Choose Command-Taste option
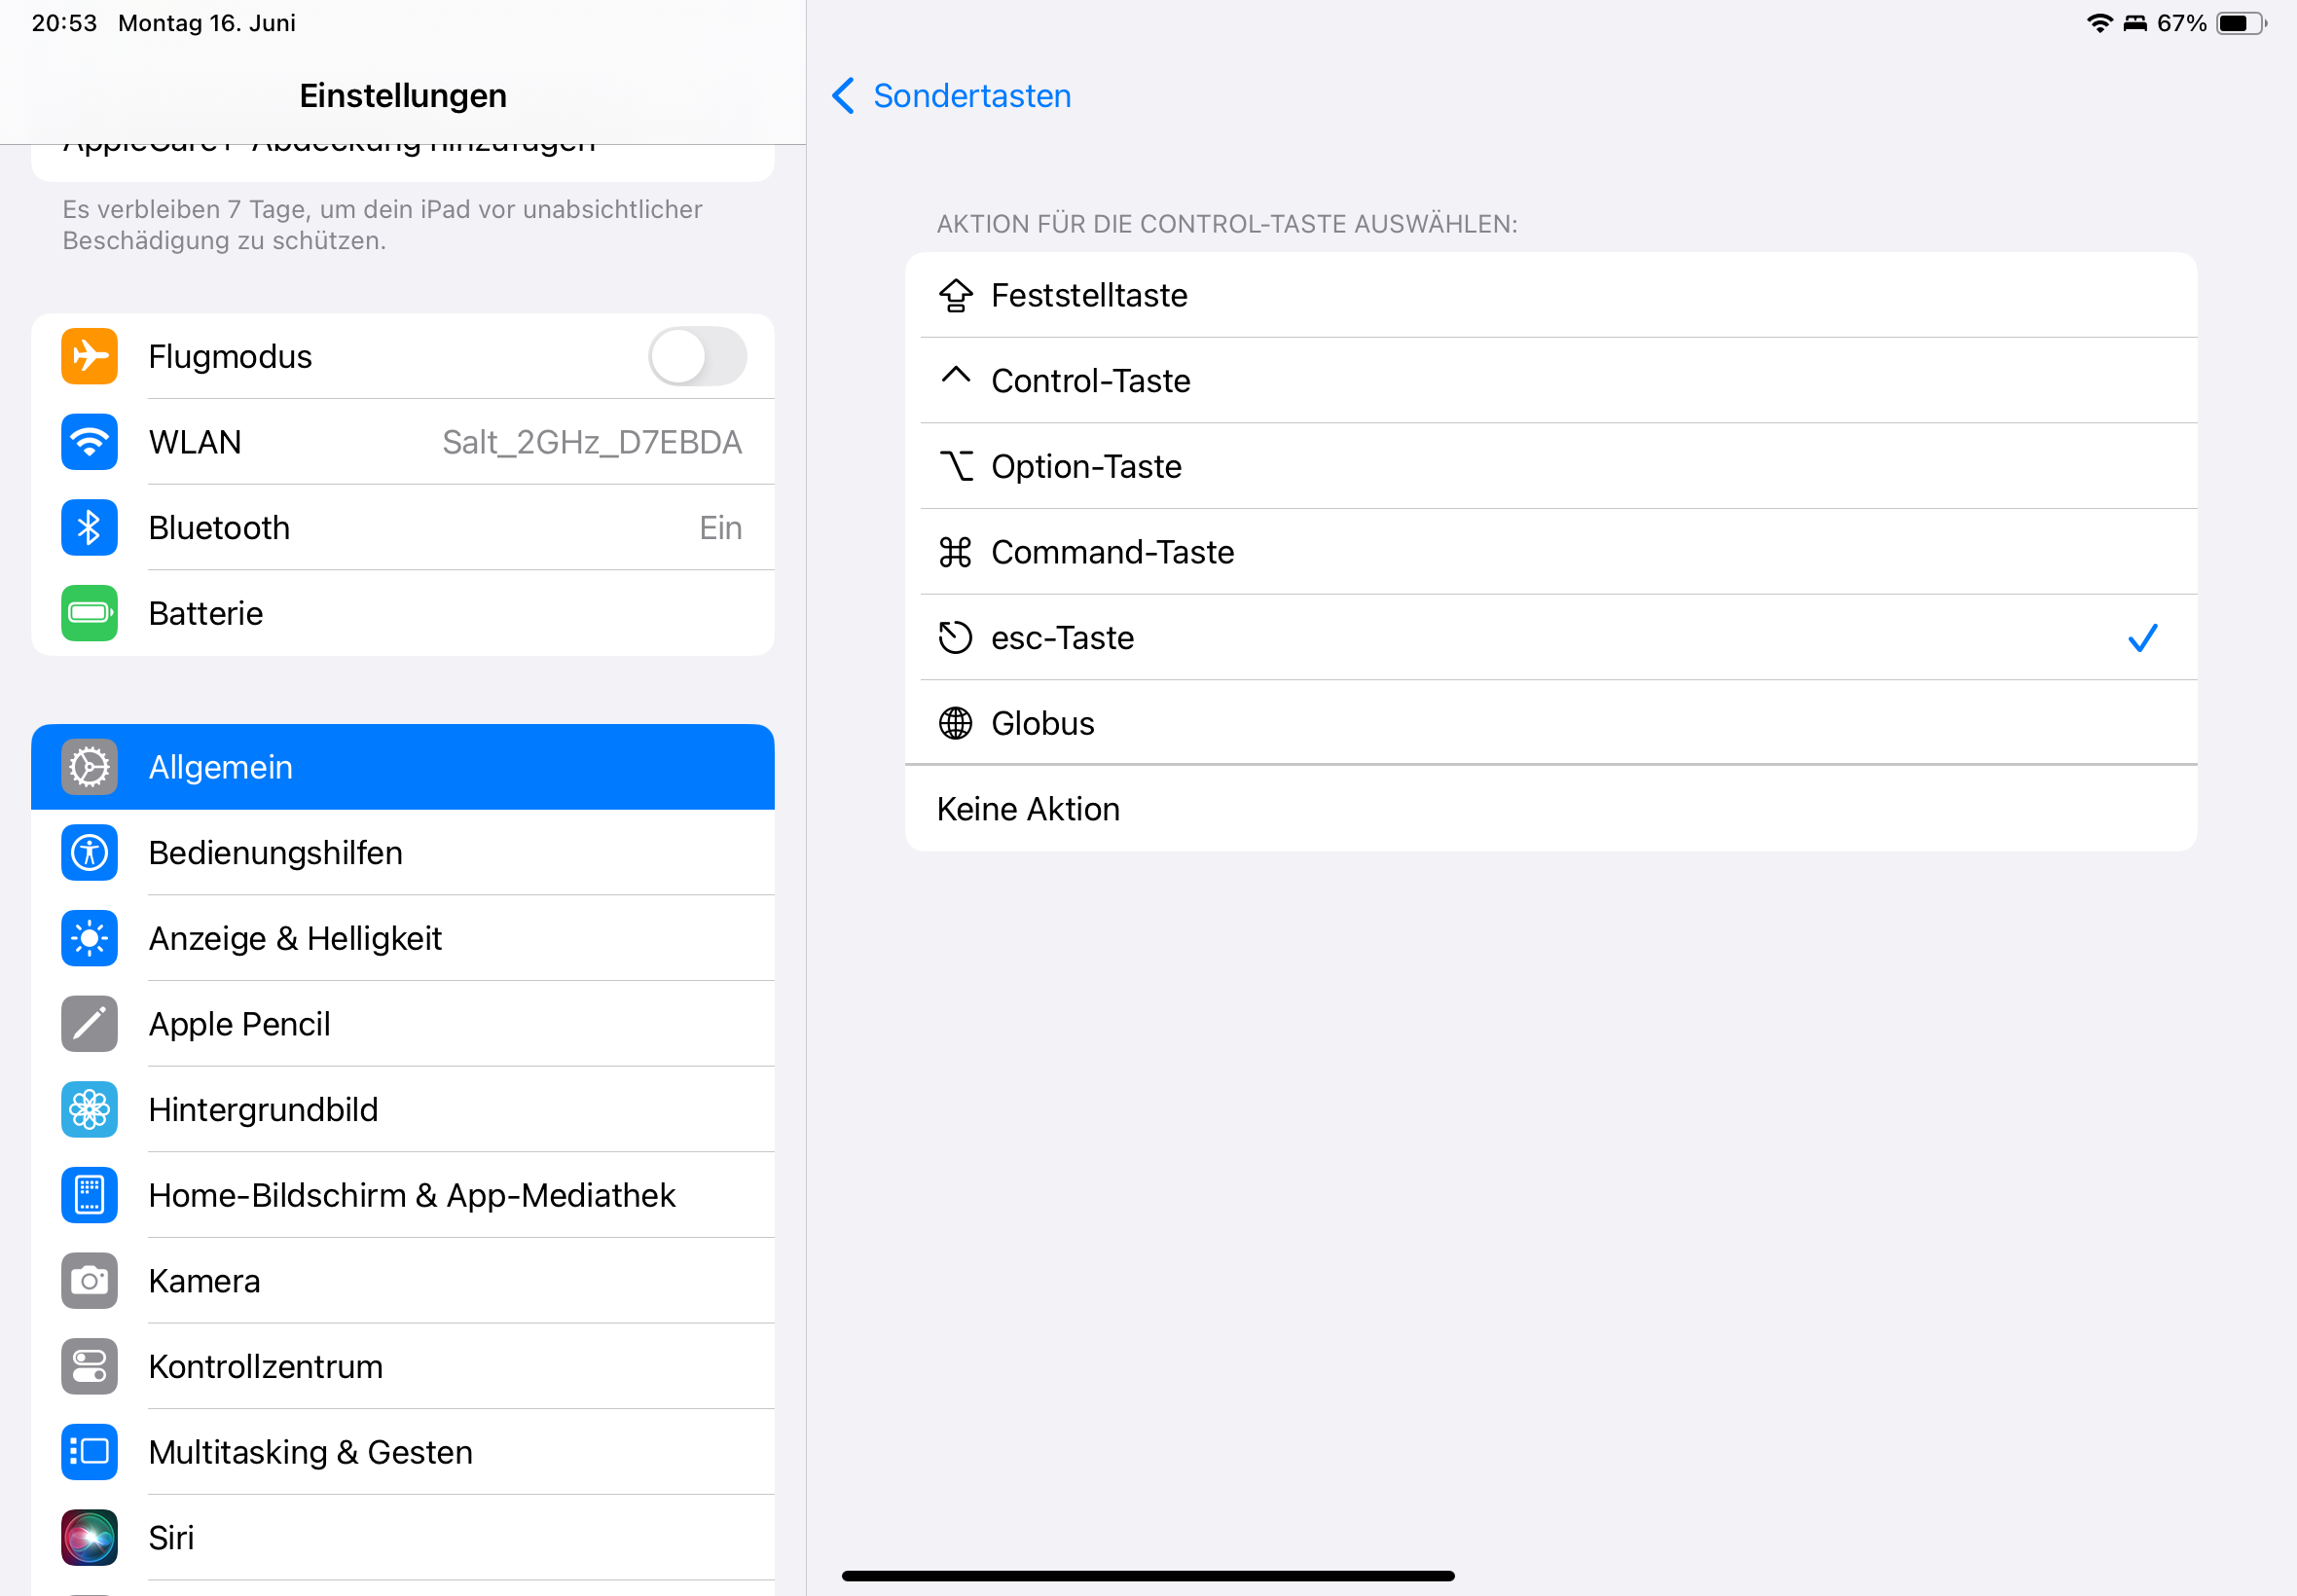 1112,552
